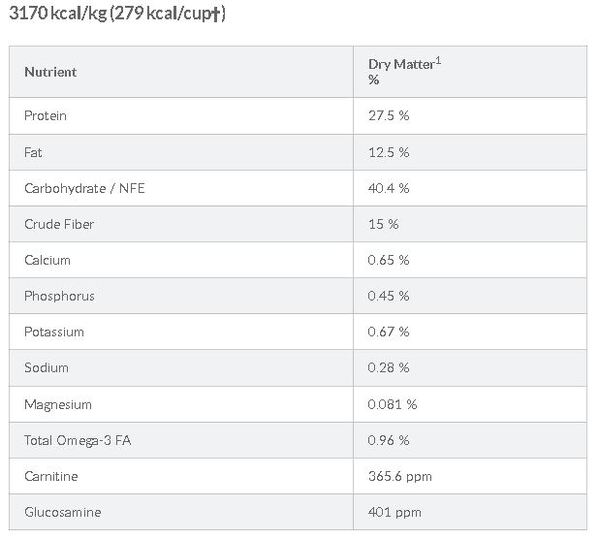Click the 15 % crude fiber value
Image resolution: width=599 pixels, height=539 pixels.
click(x=383, y=224)
